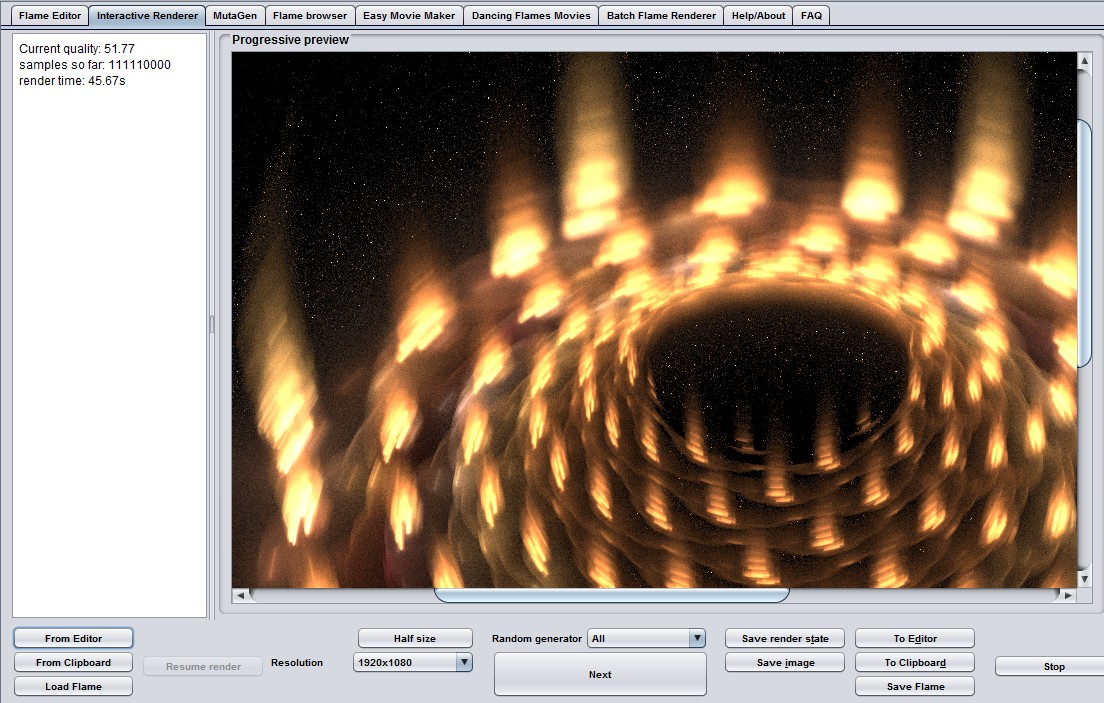
Task: Click the Save Flame button
Action: (915, 686)
